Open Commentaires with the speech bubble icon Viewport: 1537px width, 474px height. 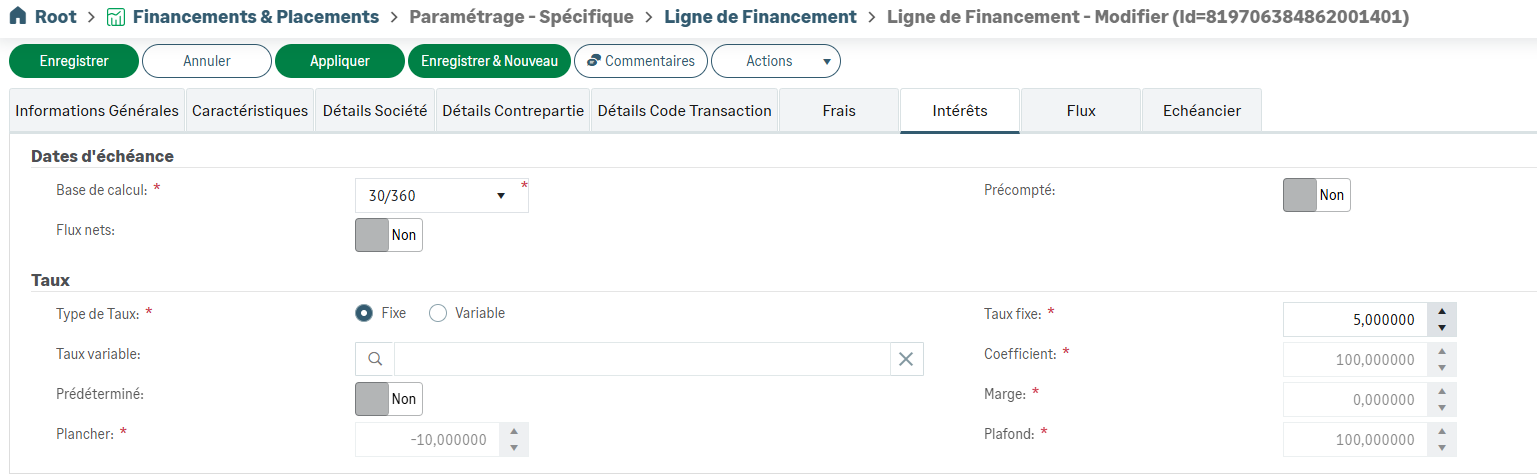[x=594, y=61]
